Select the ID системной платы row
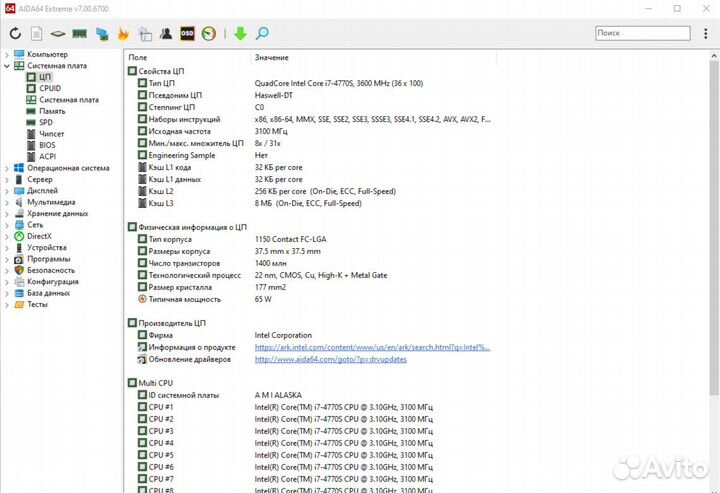The height and width of the screenshot is (493, 720). 309,395
